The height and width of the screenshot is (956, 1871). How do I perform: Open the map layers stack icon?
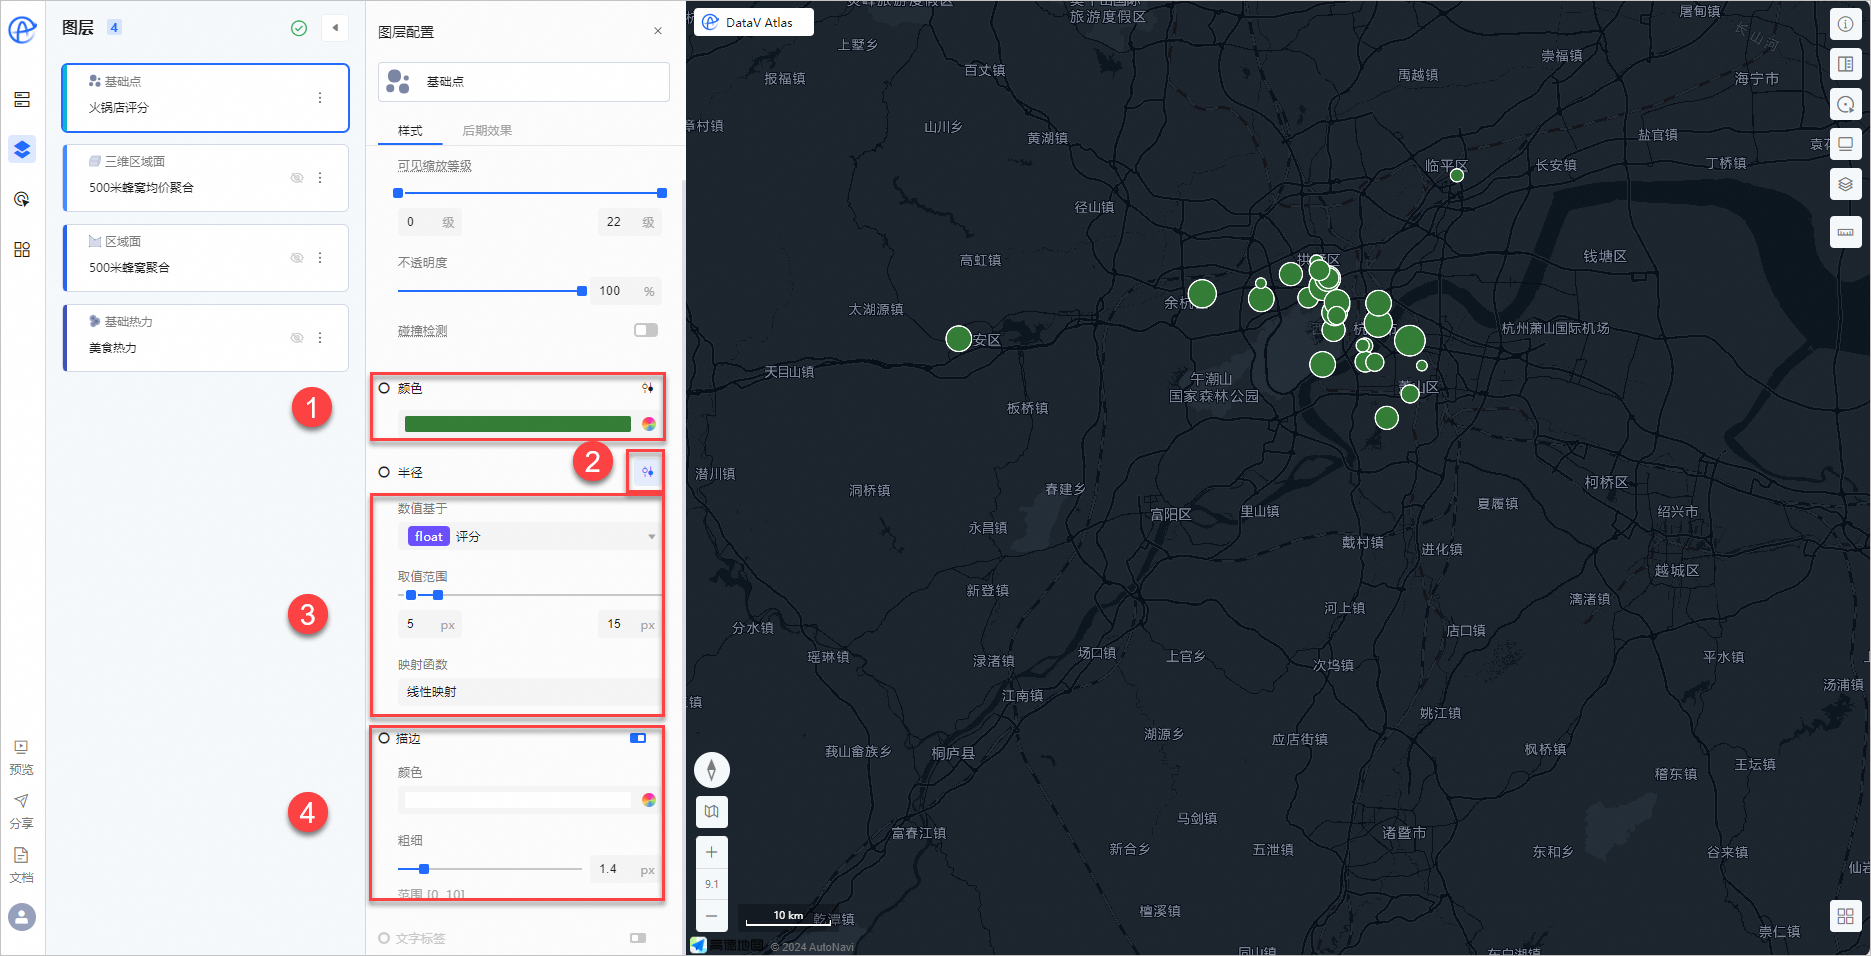(1846, 184)
